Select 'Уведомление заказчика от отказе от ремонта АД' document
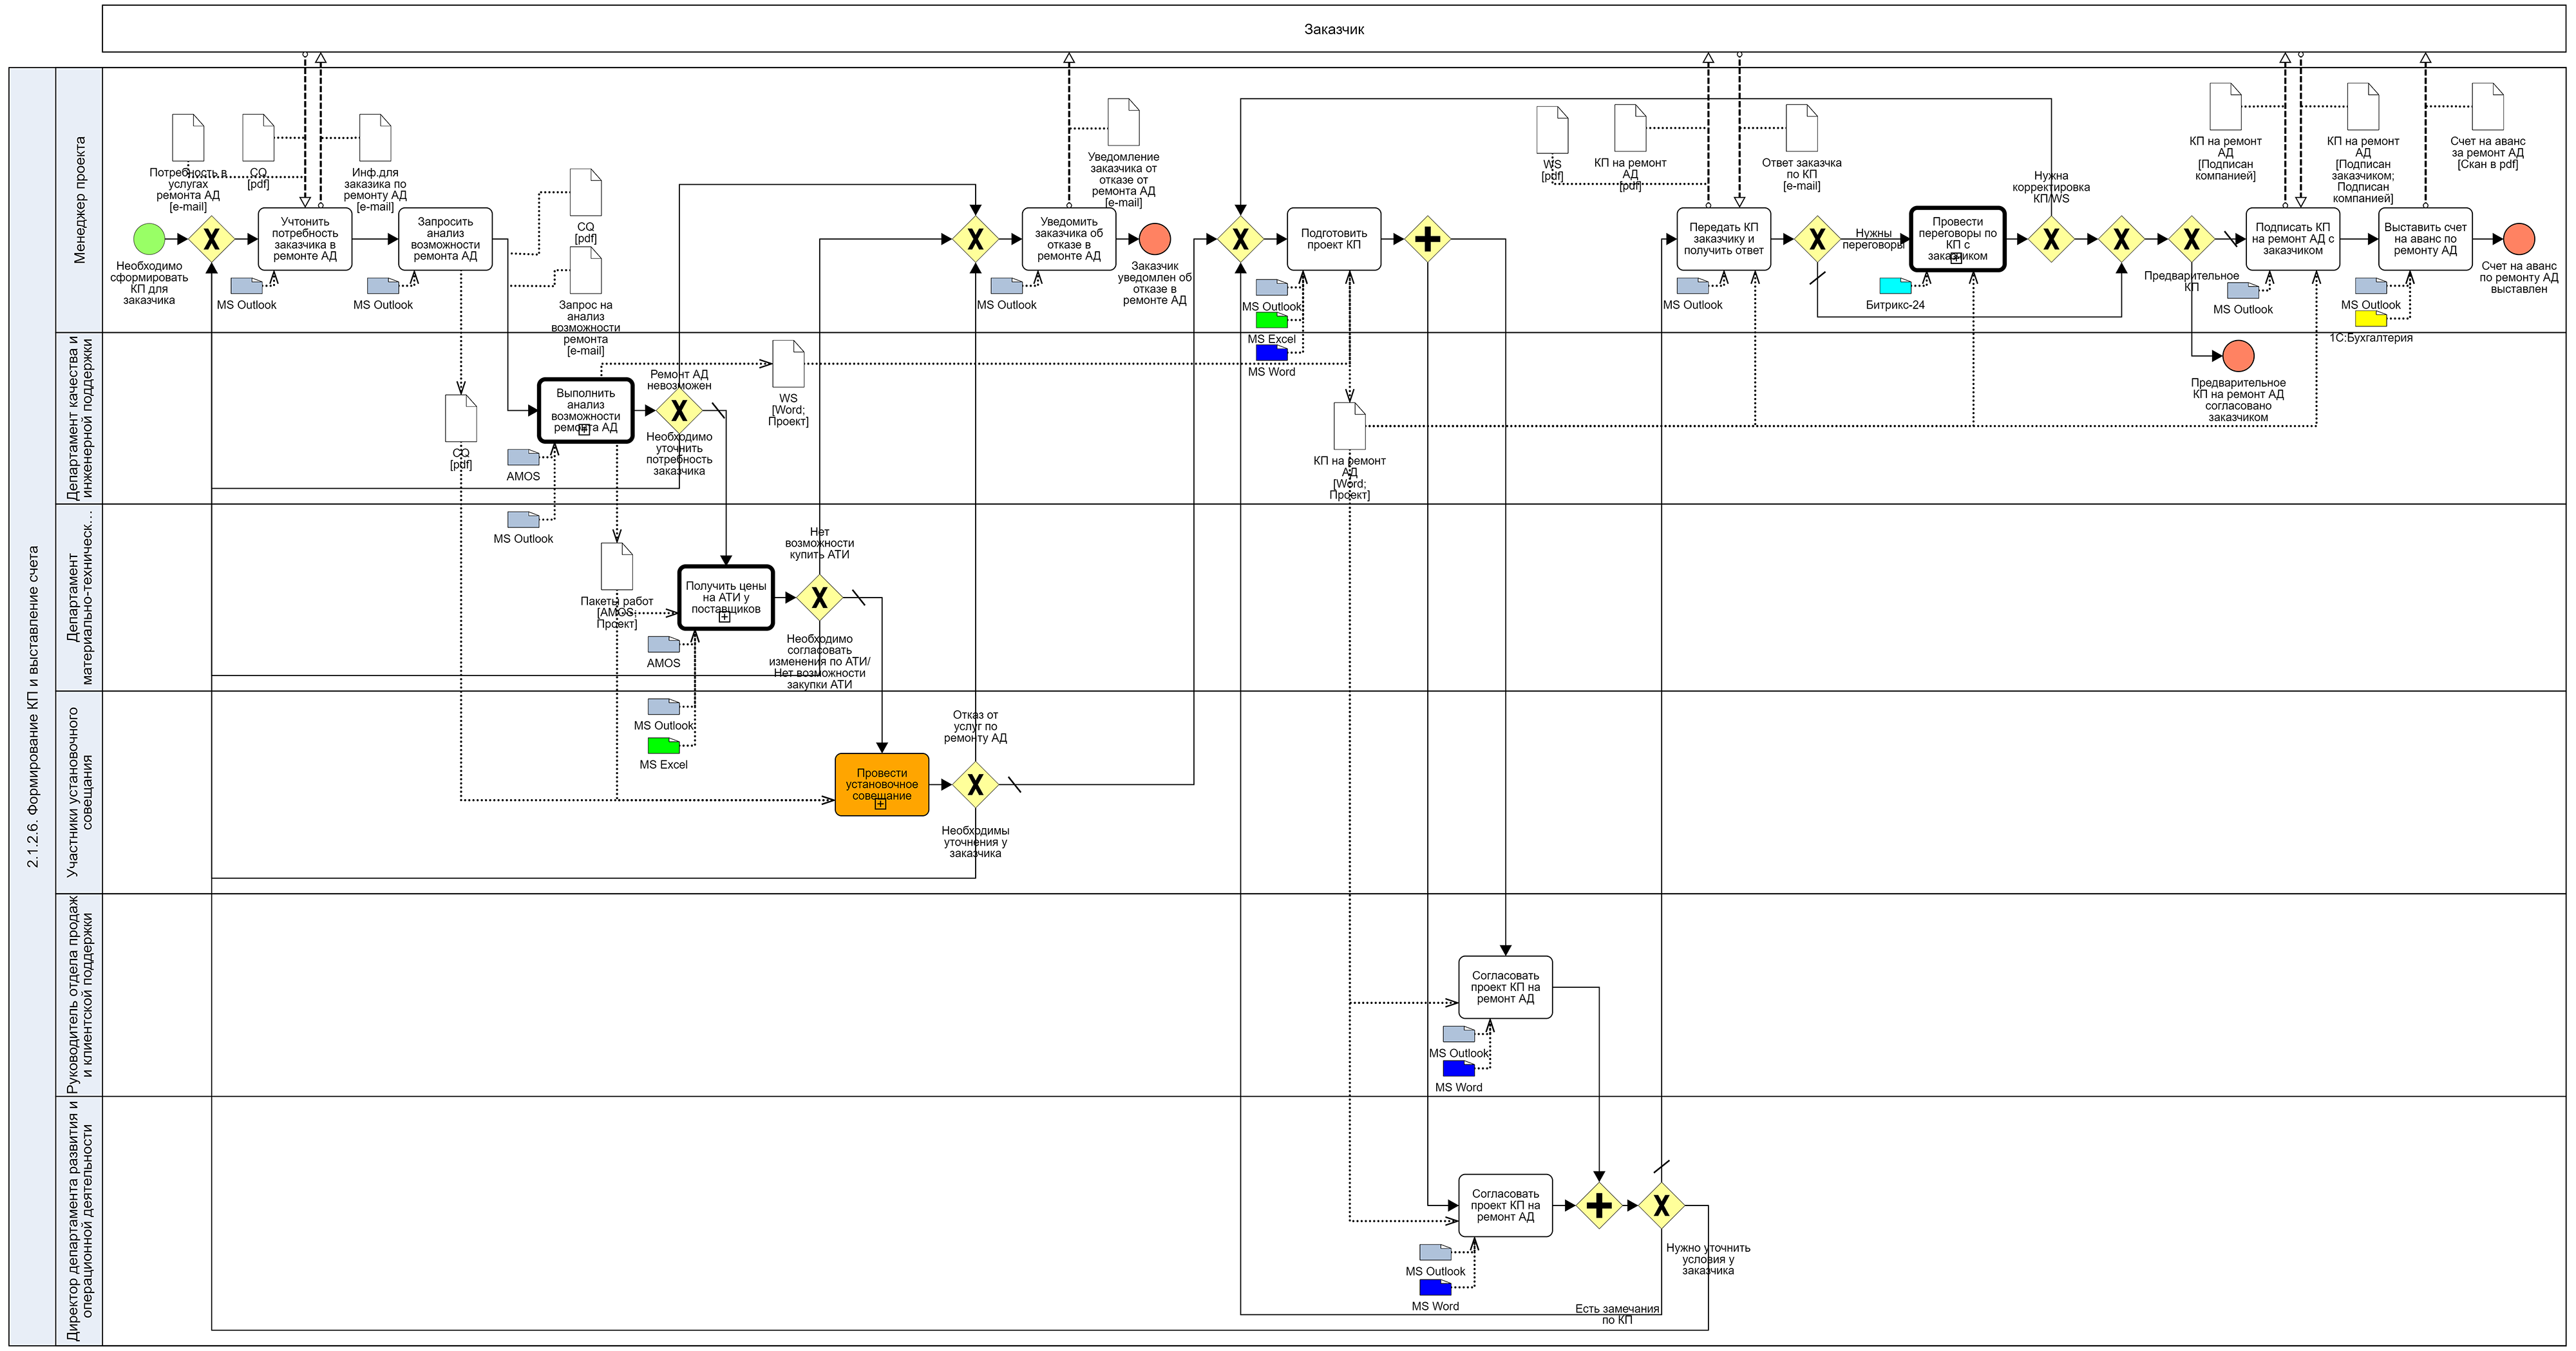Image resolution: width=2576 pixels, height=1351 pixels. (x=1123, y=122)
